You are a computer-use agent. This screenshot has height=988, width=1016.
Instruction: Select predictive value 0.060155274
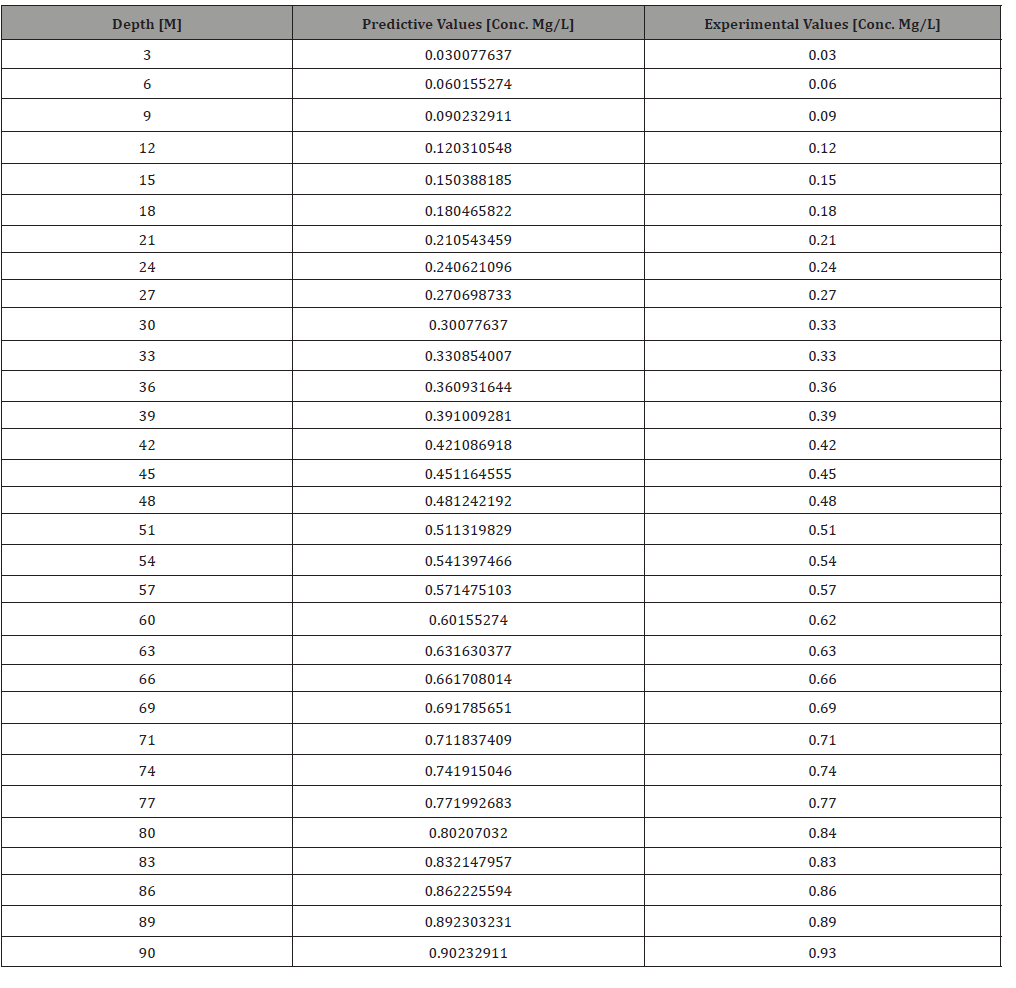pyautogui.click(x=468, y=84)
